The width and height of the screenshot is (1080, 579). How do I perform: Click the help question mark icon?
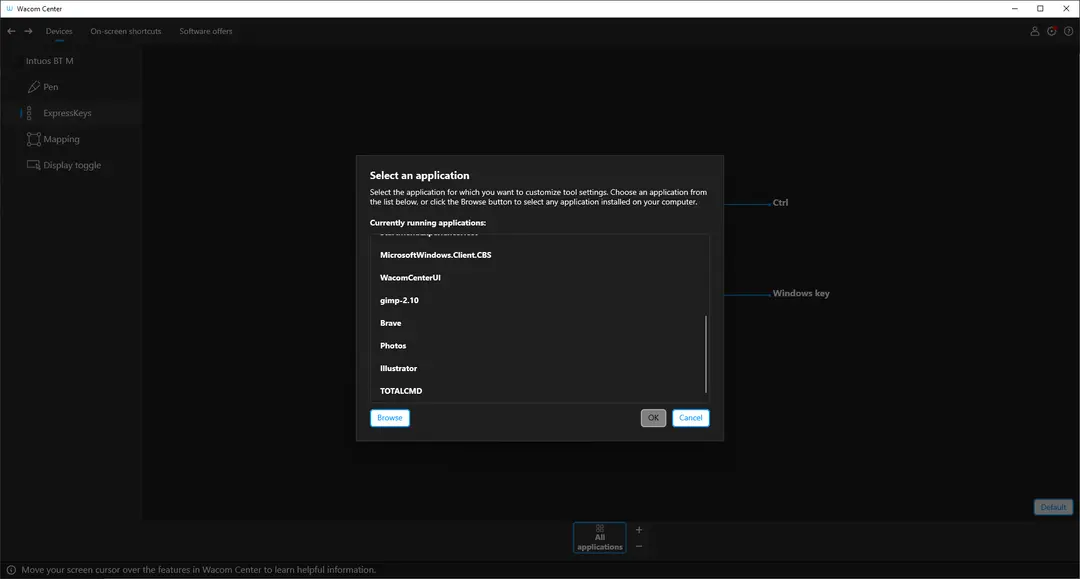click(1068, 31)
